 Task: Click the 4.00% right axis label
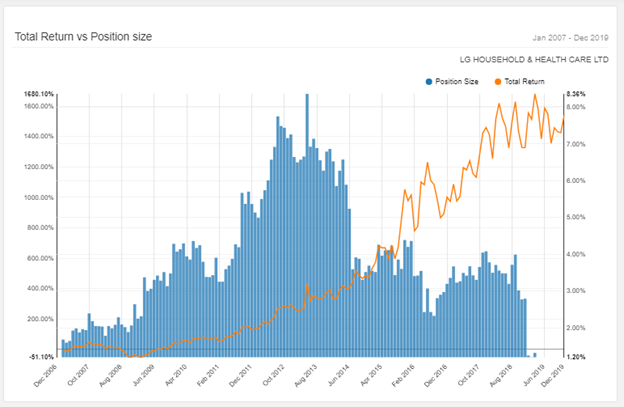[576, 254]
